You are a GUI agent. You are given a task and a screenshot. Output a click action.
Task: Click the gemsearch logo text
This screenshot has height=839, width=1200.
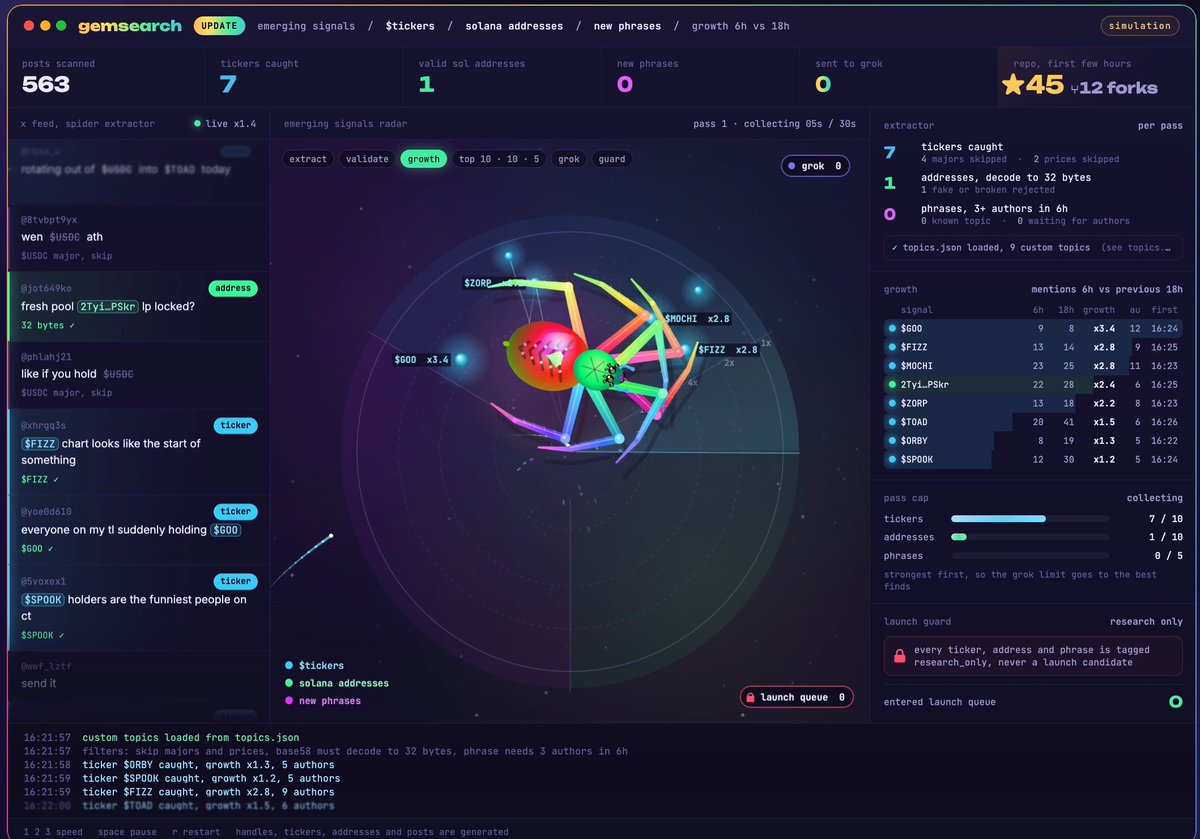click(130, 25)
